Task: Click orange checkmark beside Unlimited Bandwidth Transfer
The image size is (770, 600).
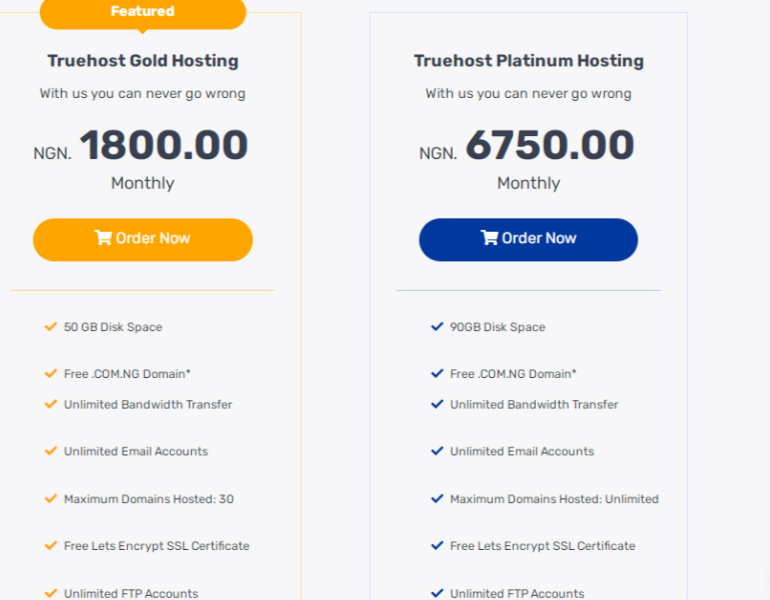Action: click(x=51, y=404)
